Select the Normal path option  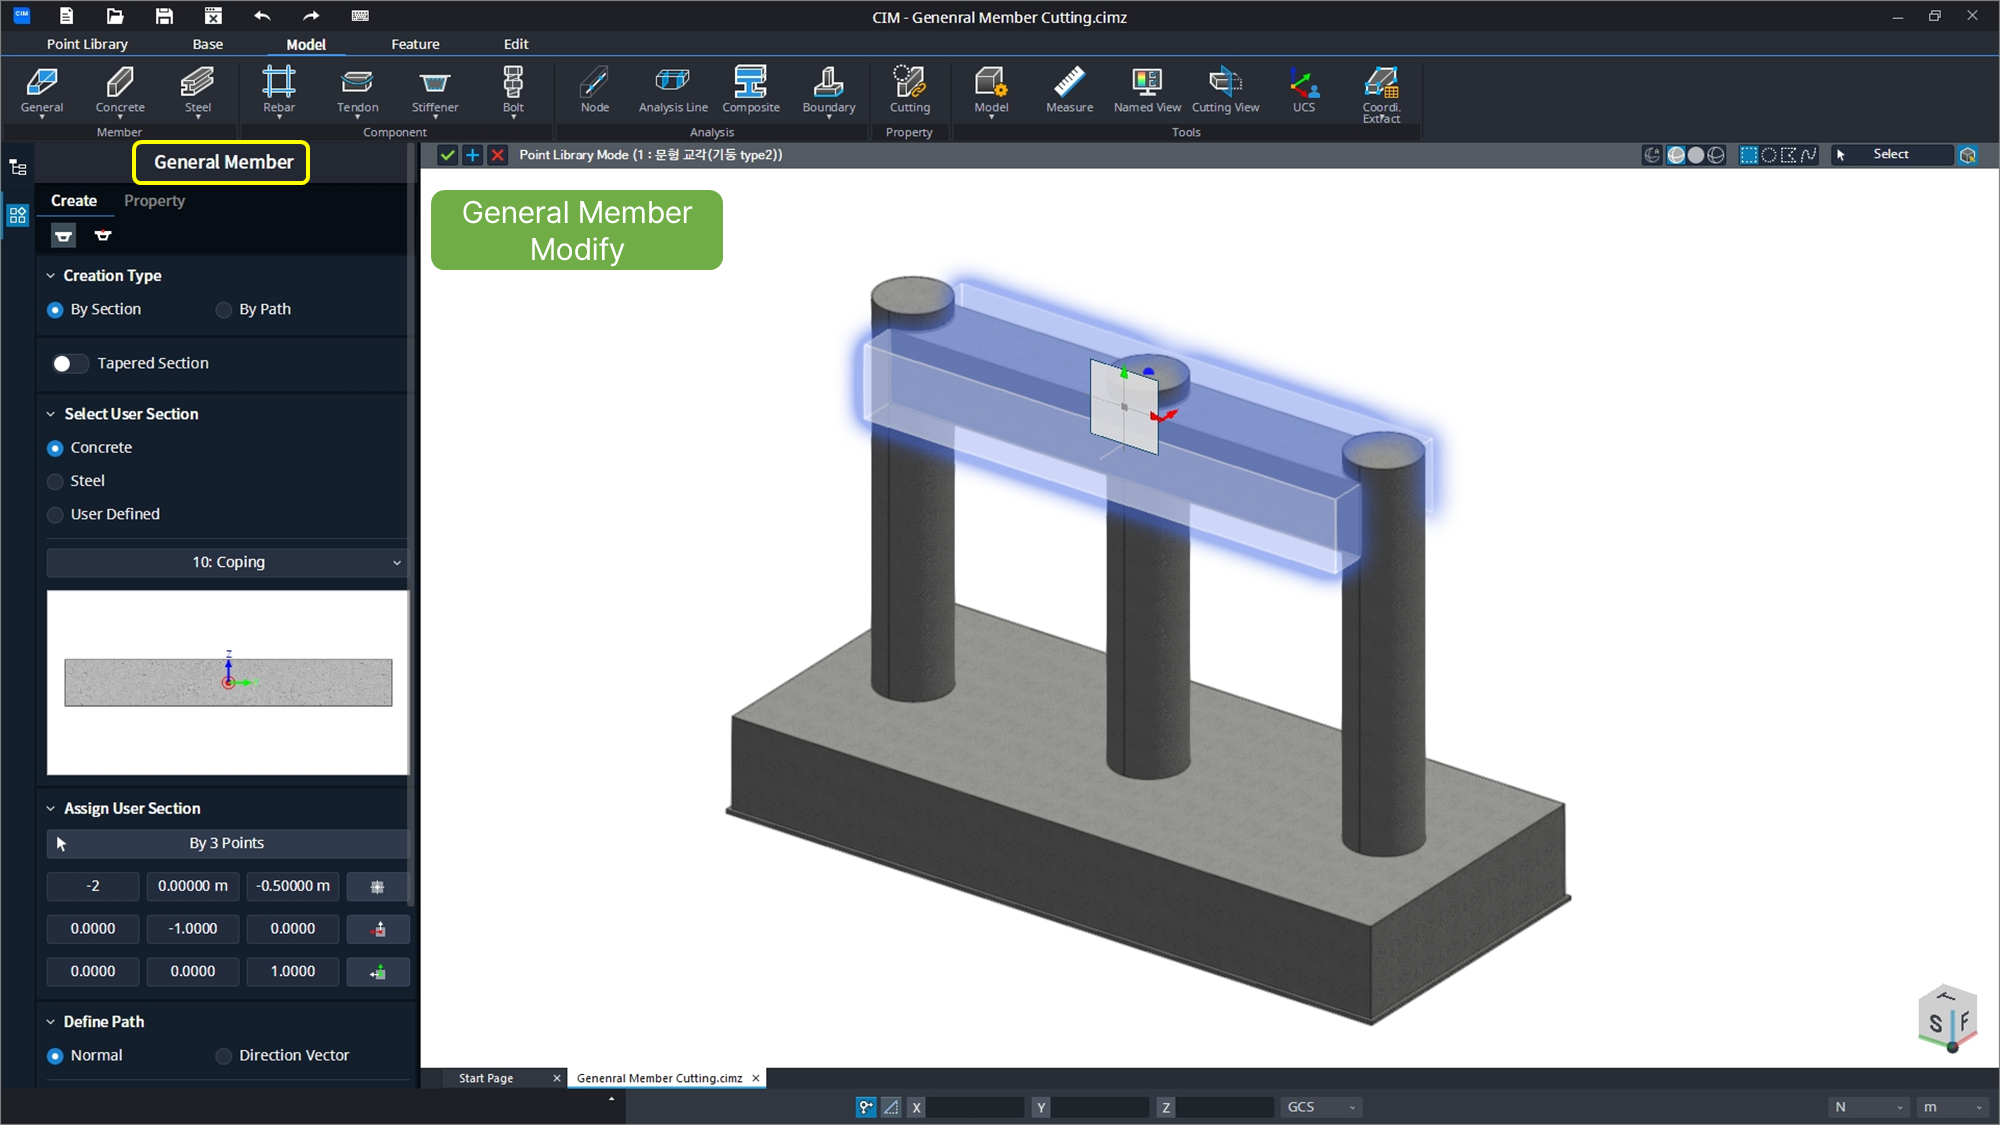tap(55, 1056)
